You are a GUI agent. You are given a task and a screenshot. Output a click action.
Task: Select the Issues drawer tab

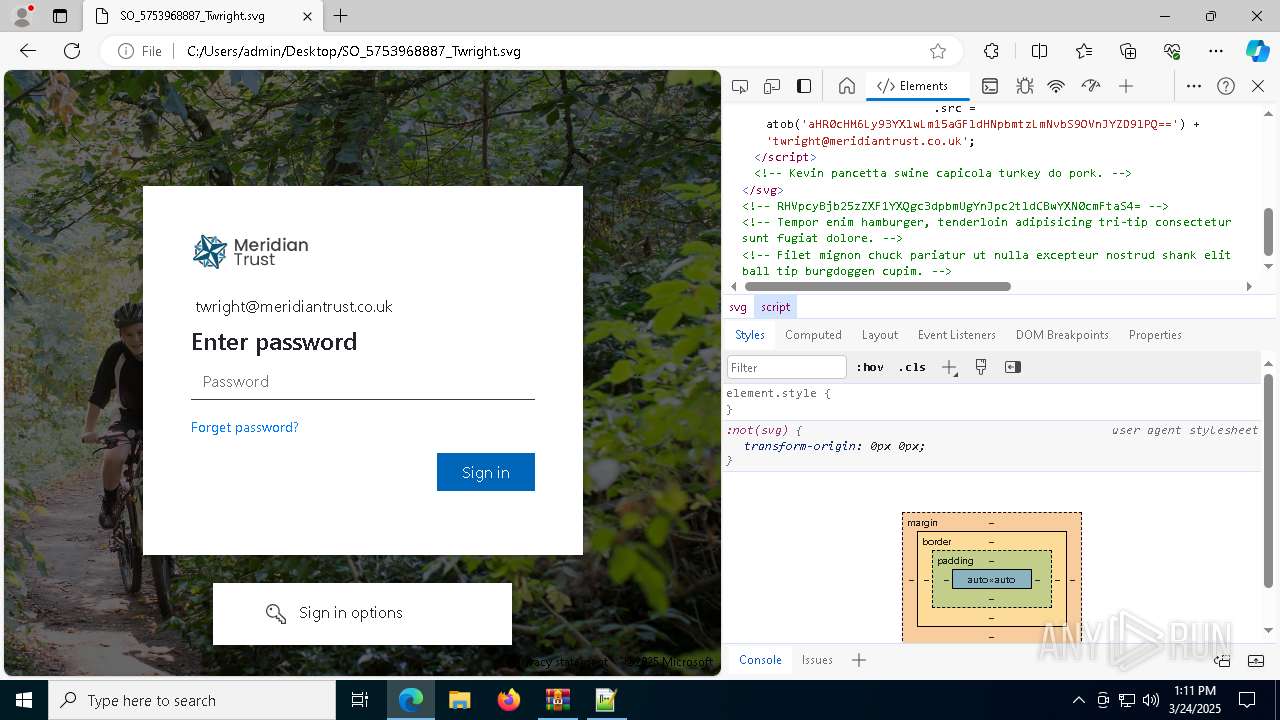click(x=817, y=660)
